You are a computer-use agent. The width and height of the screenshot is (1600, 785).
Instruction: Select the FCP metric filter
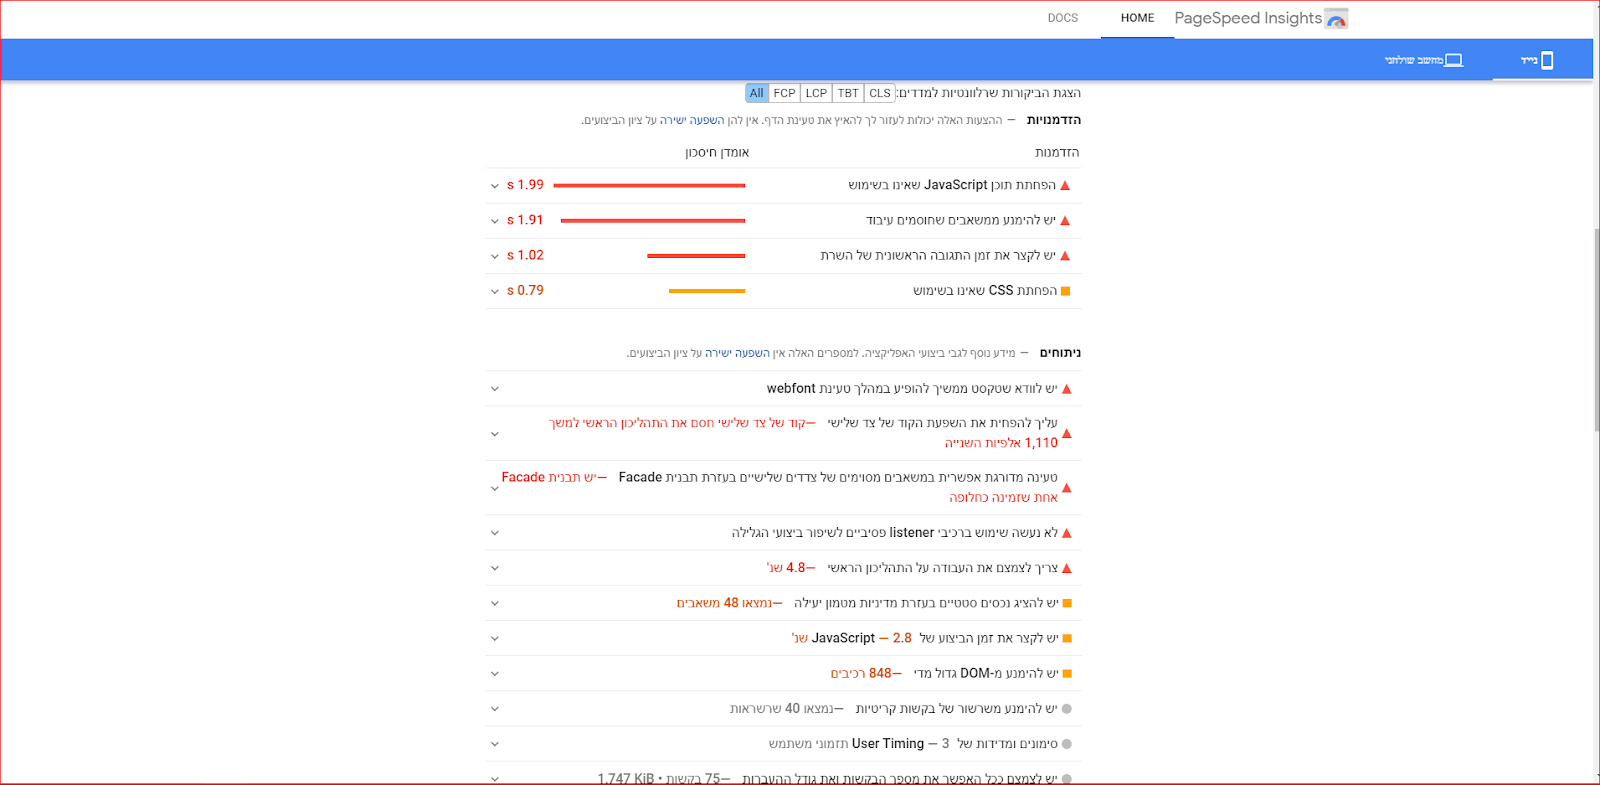784,93
